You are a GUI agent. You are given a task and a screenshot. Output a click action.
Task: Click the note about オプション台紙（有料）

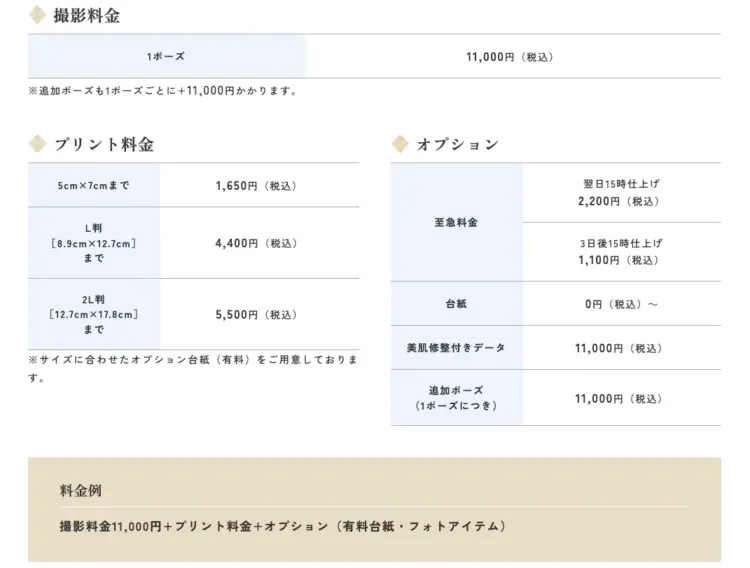[193, 366]
